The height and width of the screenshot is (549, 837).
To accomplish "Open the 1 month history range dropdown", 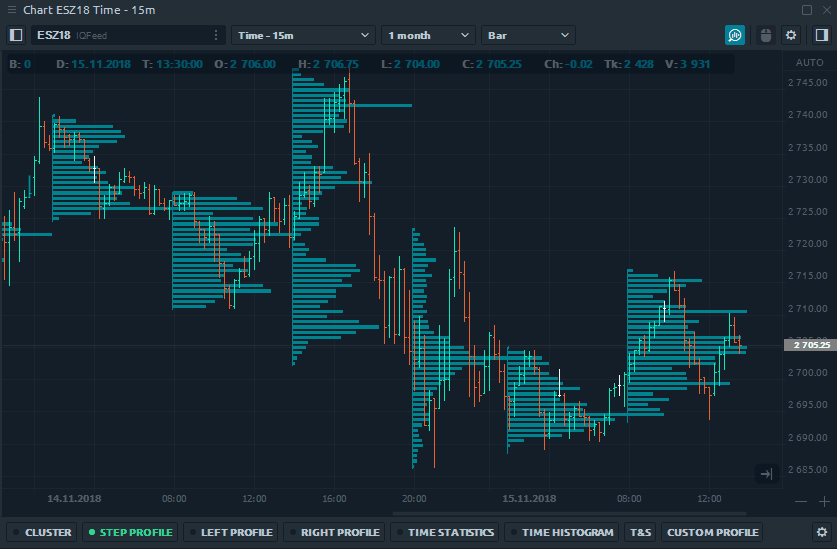I will coord(427,35).
